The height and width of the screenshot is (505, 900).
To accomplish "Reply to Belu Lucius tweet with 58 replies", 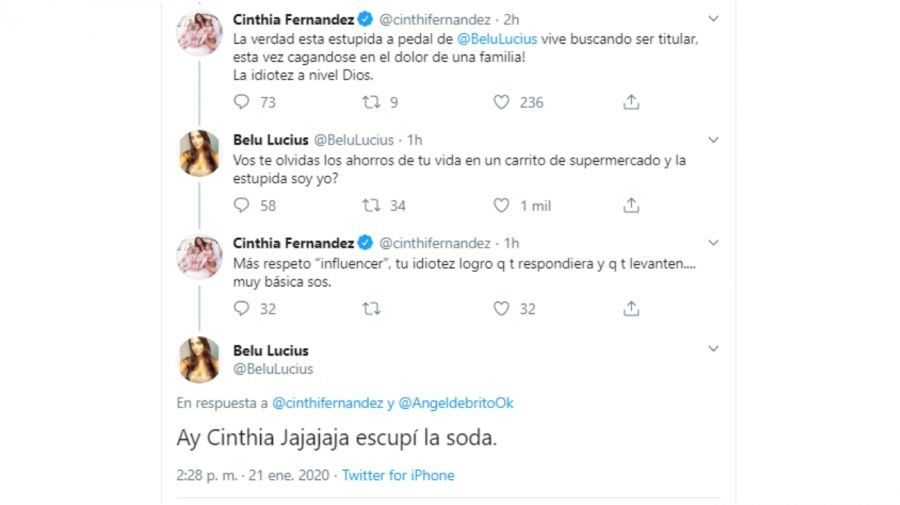I will coord(241,206).
